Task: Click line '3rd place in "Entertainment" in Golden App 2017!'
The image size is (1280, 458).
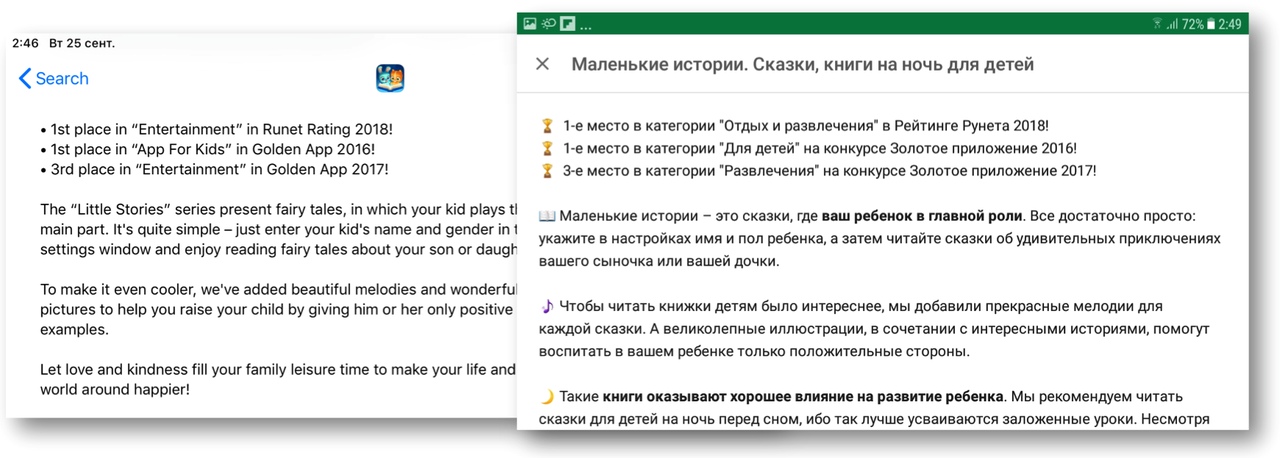Action: [x=214, y=169]
